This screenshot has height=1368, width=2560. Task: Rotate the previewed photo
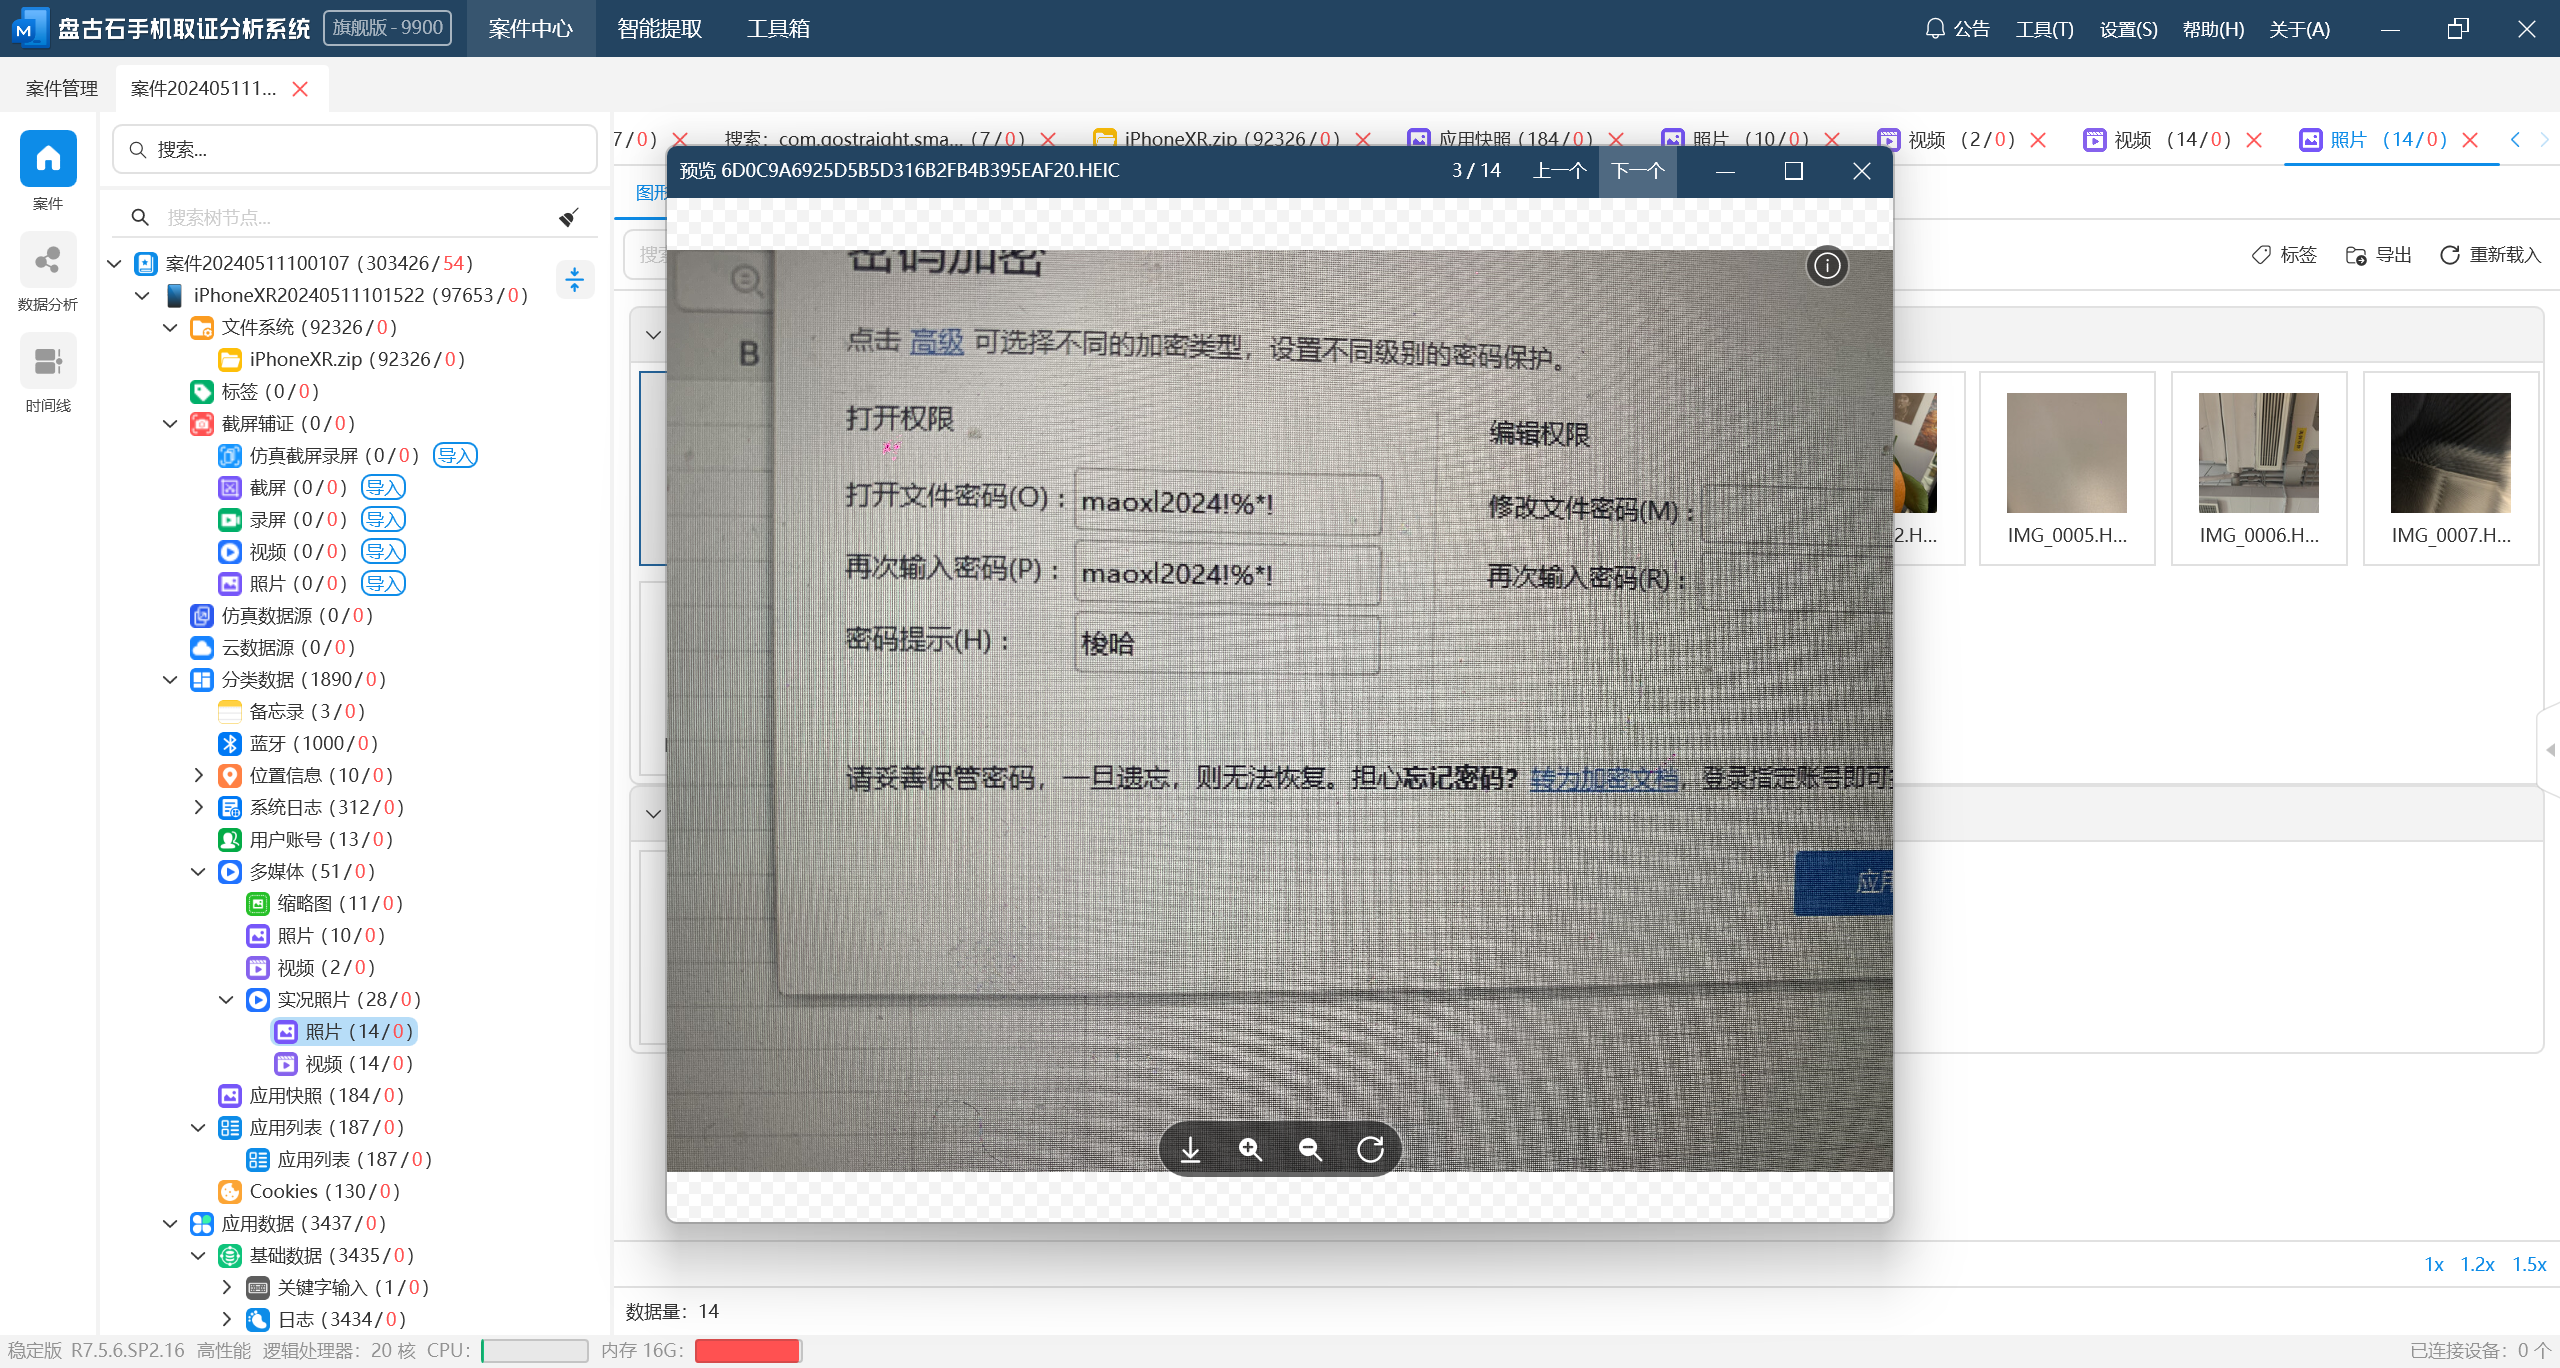(x=1370, y=1150)
